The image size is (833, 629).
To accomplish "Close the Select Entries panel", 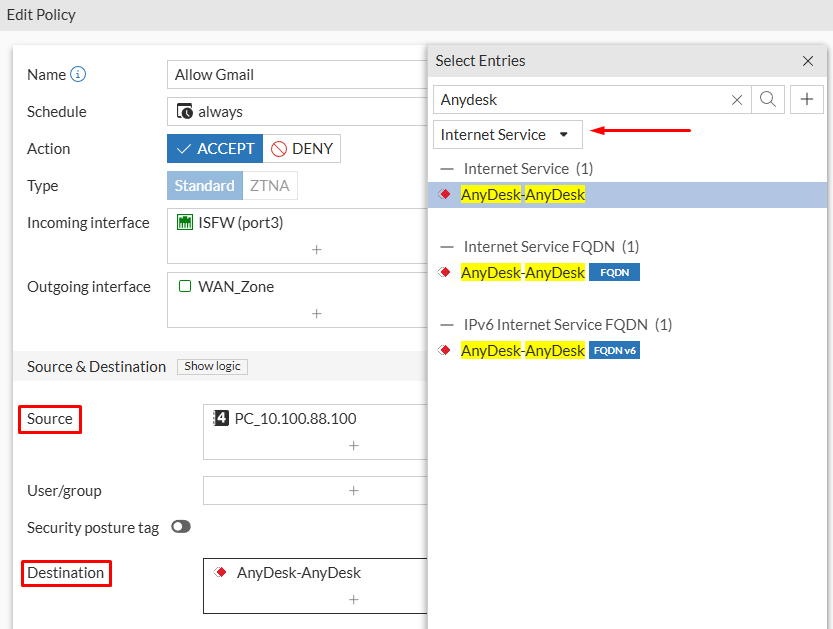I will tap(807, 61).
